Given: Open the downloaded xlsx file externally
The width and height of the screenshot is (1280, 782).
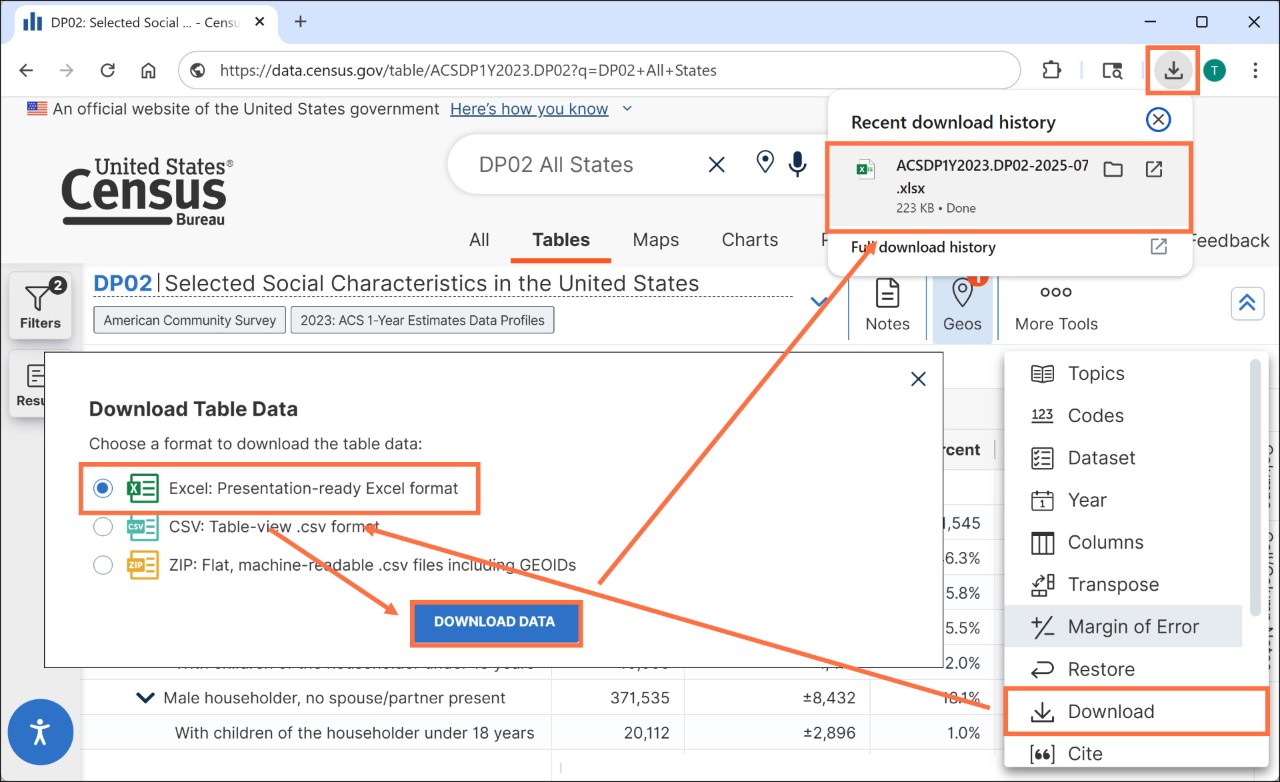Looking at the screenshot, I should 1154,169.
